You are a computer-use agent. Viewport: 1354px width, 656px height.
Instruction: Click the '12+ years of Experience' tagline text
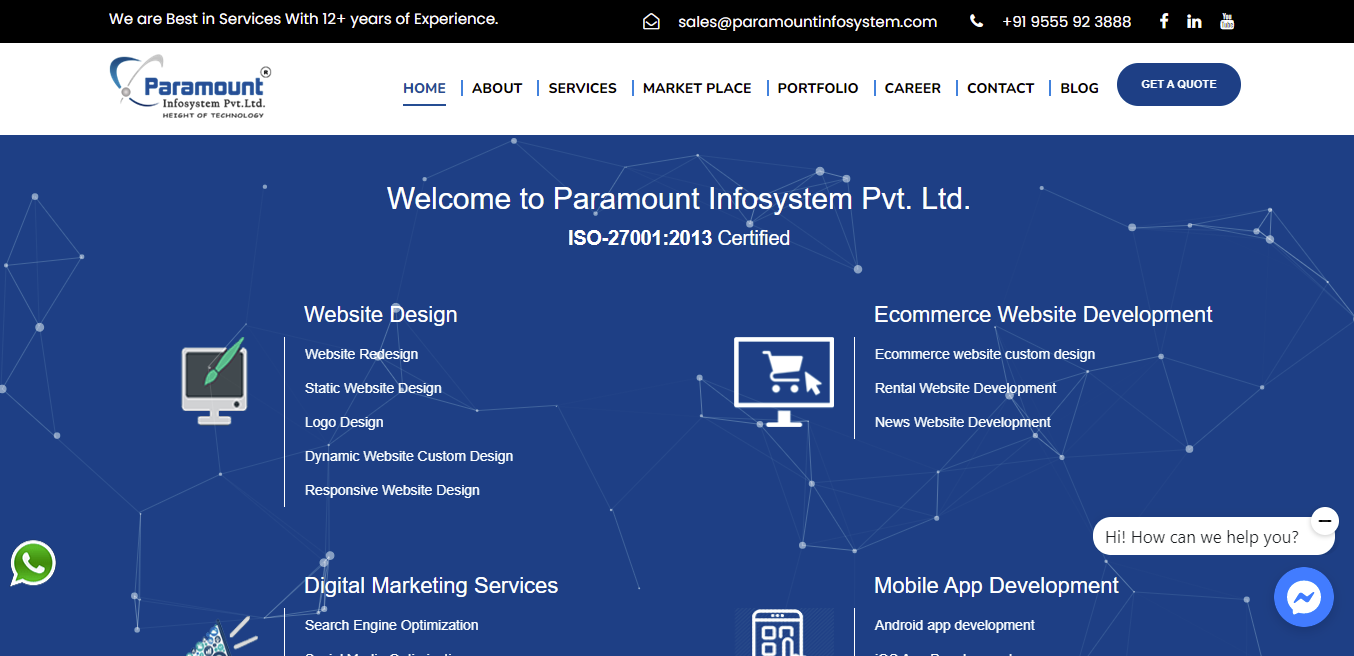pyautogui.click(x=410, y=19)
